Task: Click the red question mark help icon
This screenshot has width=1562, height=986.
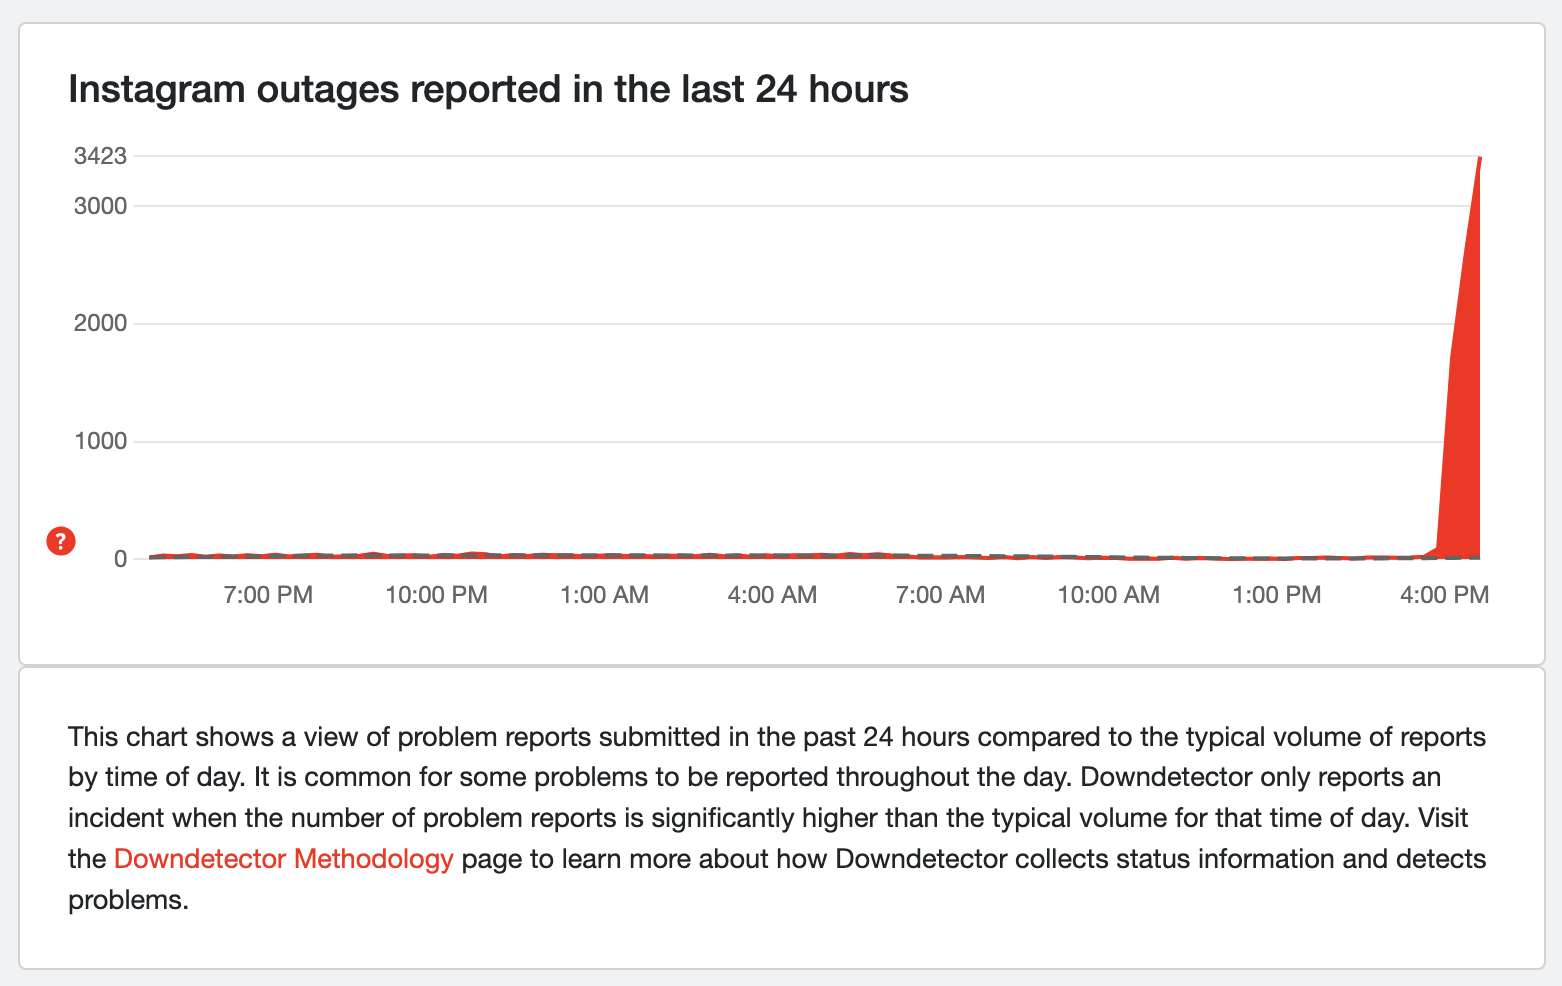Action: [61, 541]
